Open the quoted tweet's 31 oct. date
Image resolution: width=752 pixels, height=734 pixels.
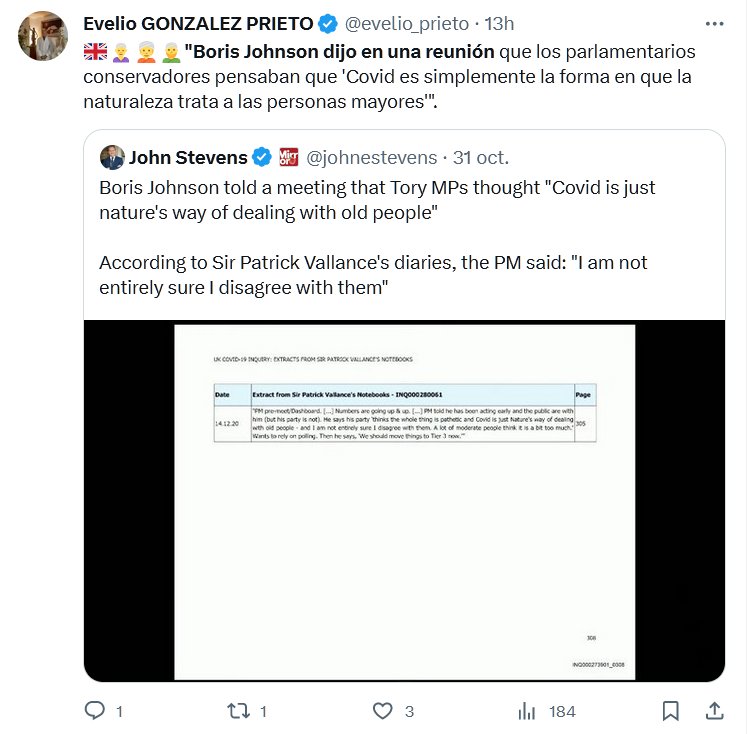pos(481,157)
